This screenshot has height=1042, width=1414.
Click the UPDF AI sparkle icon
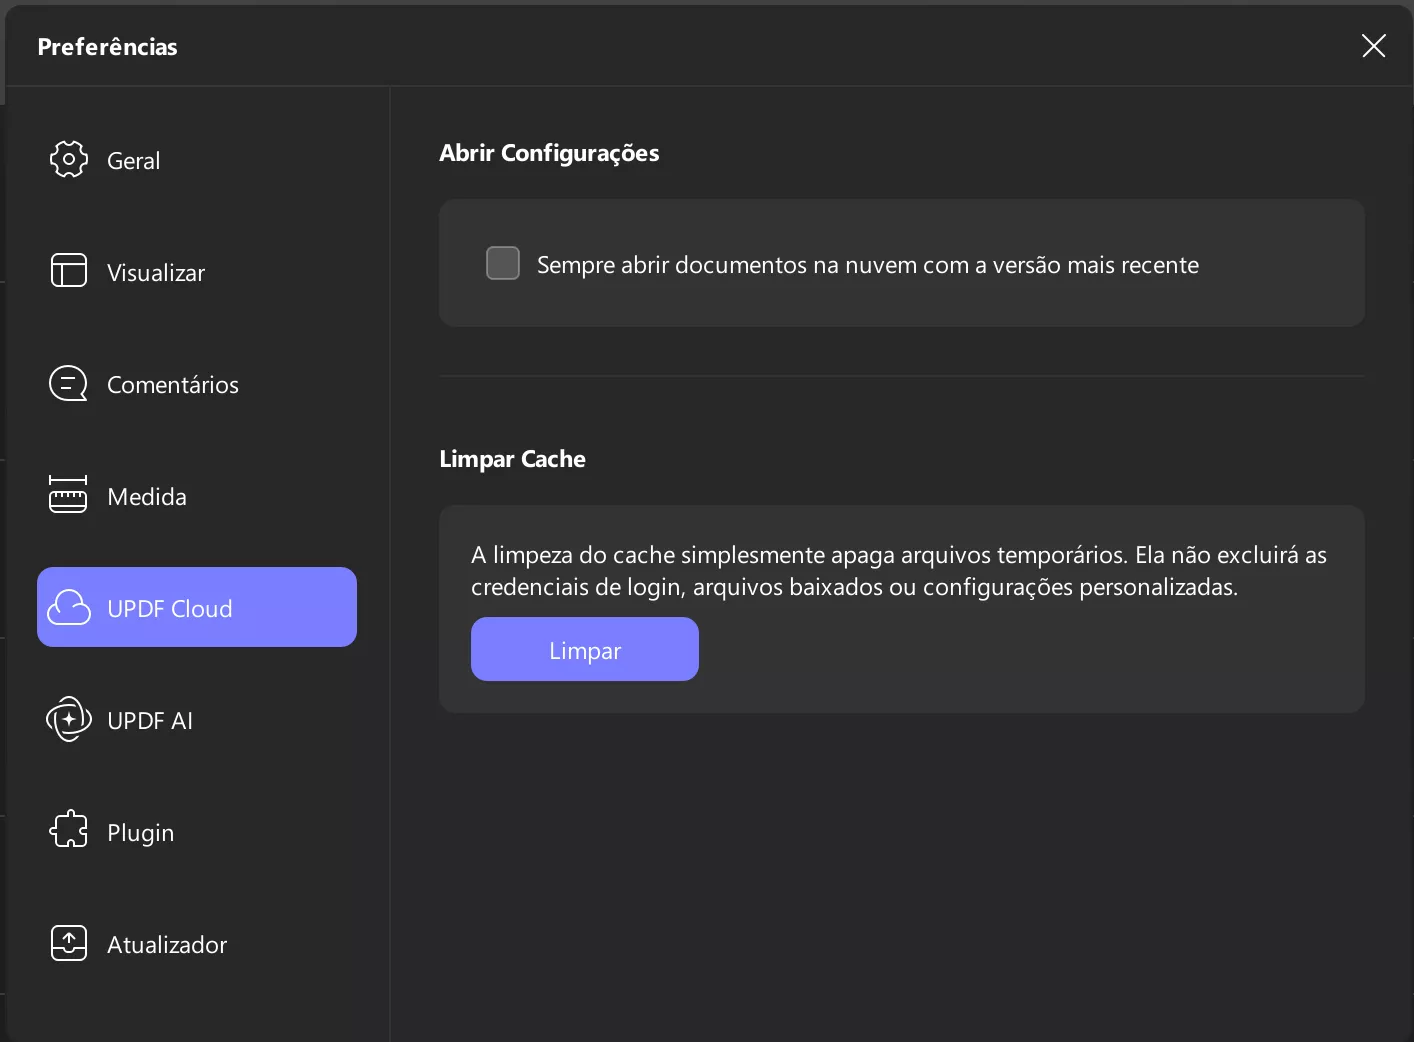[x=69, y=719]
